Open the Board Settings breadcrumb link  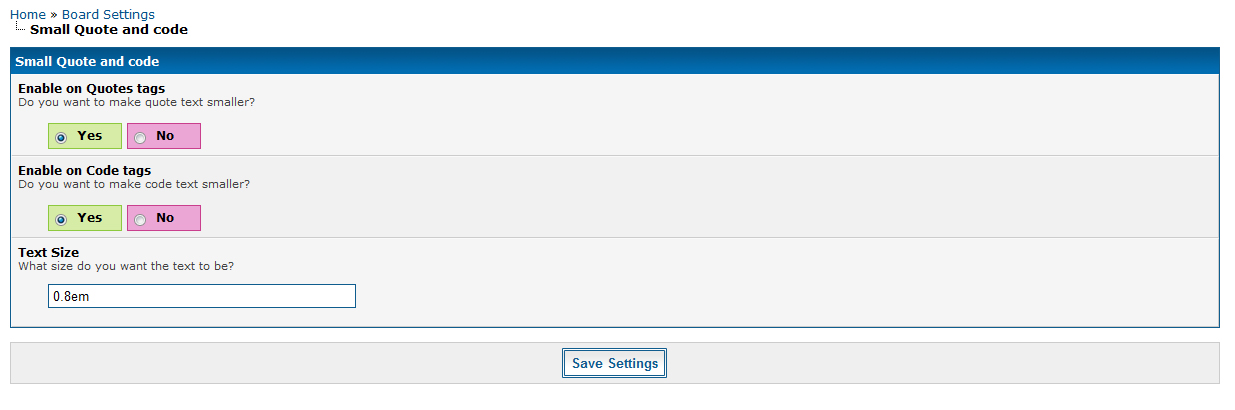(108, 14)
